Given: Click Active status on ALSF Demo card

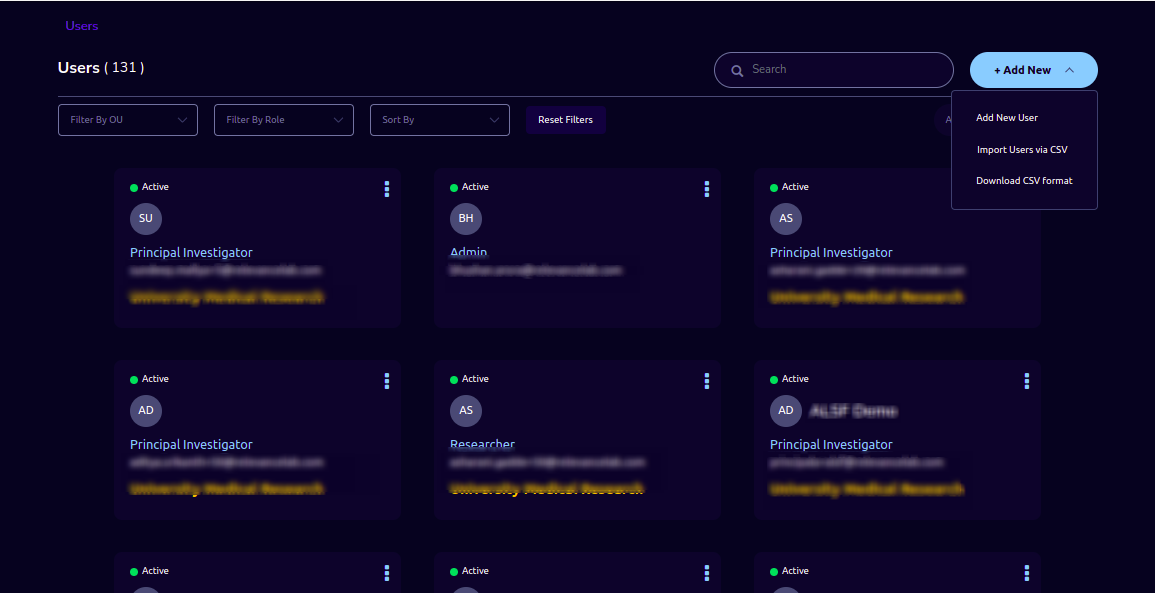Looking at the screenshot, I should (x=790, y=379).
